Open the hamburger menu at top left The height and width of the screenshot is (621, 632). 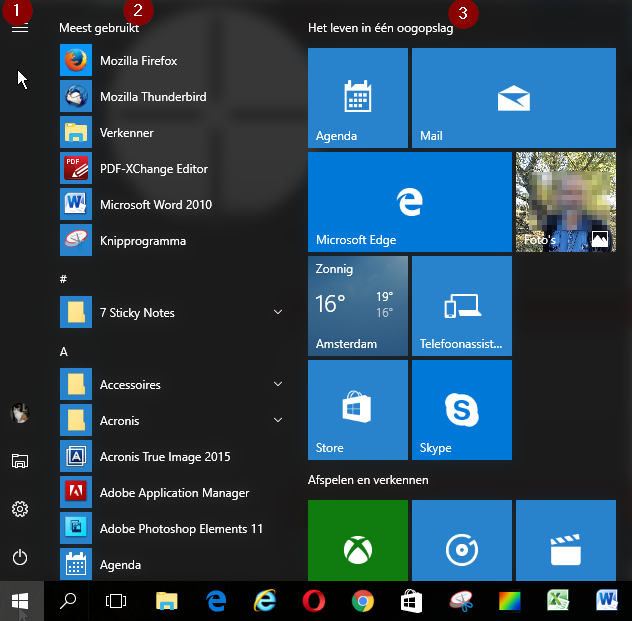(x=20, y=28)
